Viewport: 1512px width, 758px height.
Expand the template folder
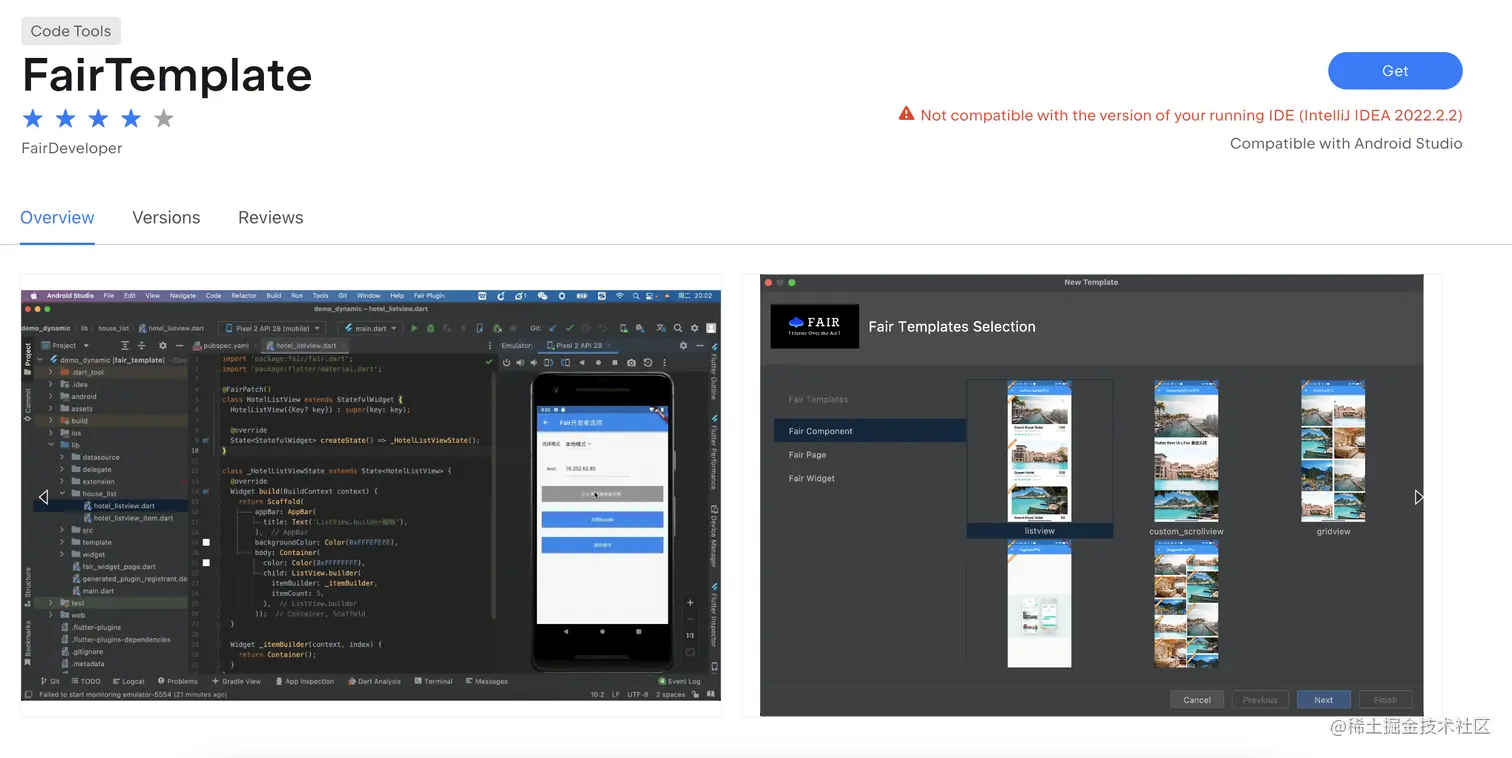pos(62,542)
